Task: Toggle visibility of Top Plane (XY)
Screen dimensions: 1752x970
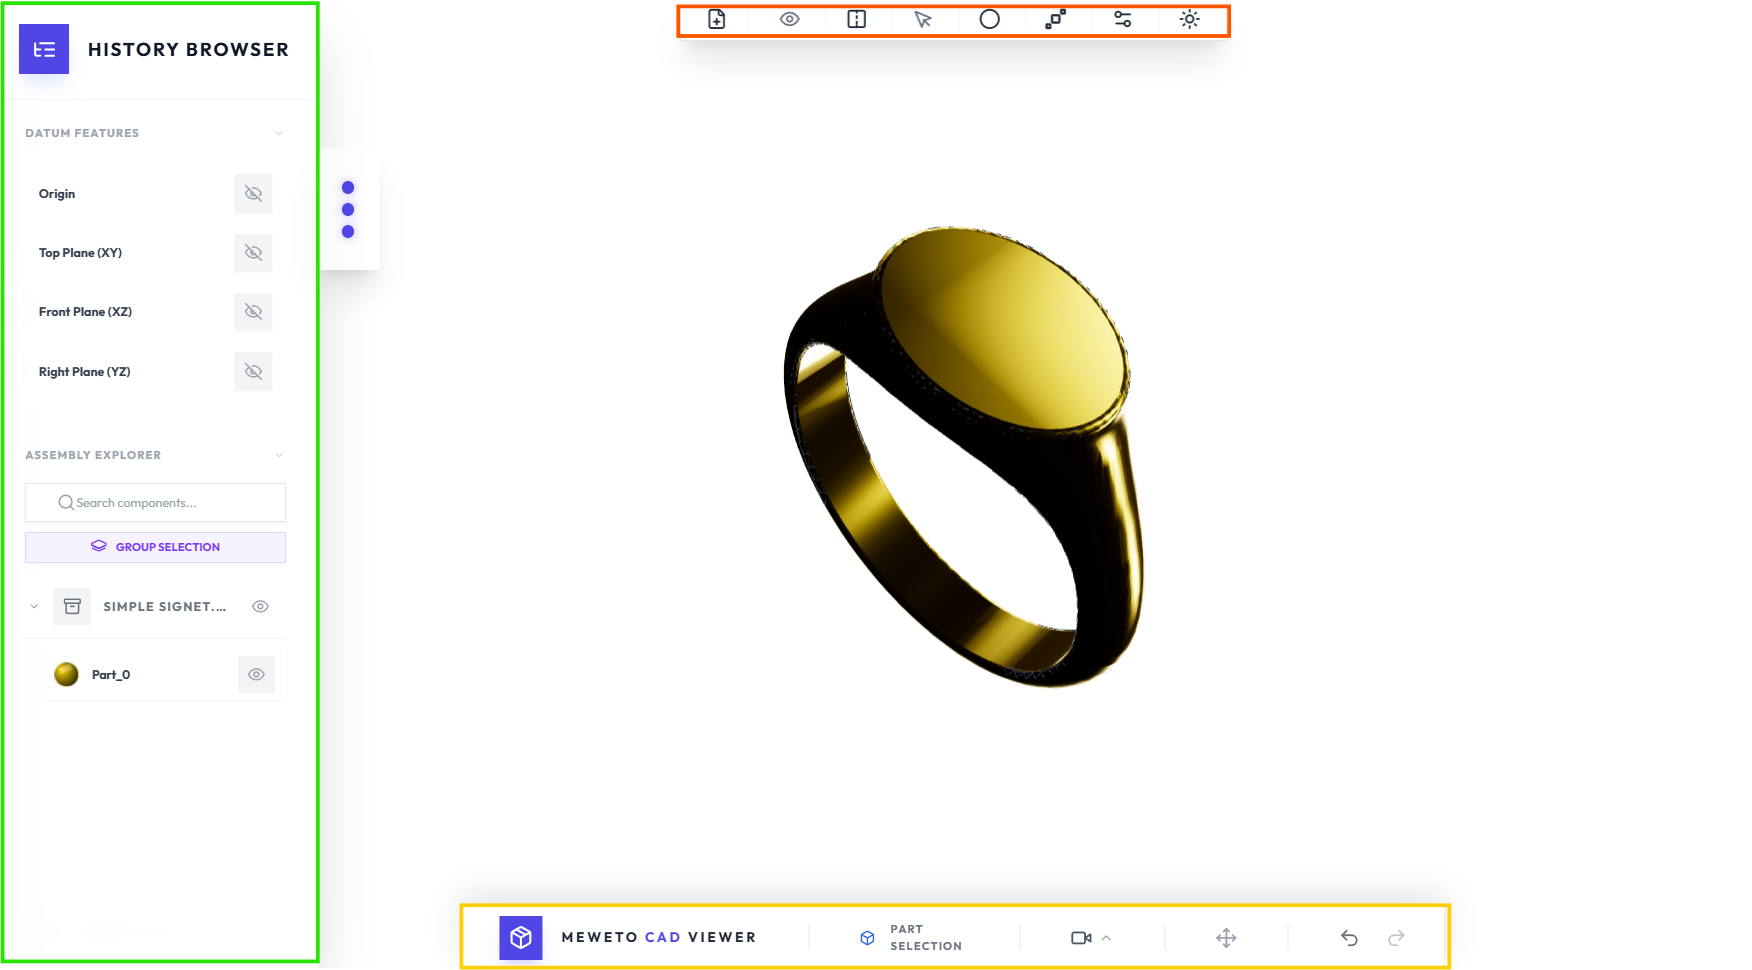Action: pos(254,253)
